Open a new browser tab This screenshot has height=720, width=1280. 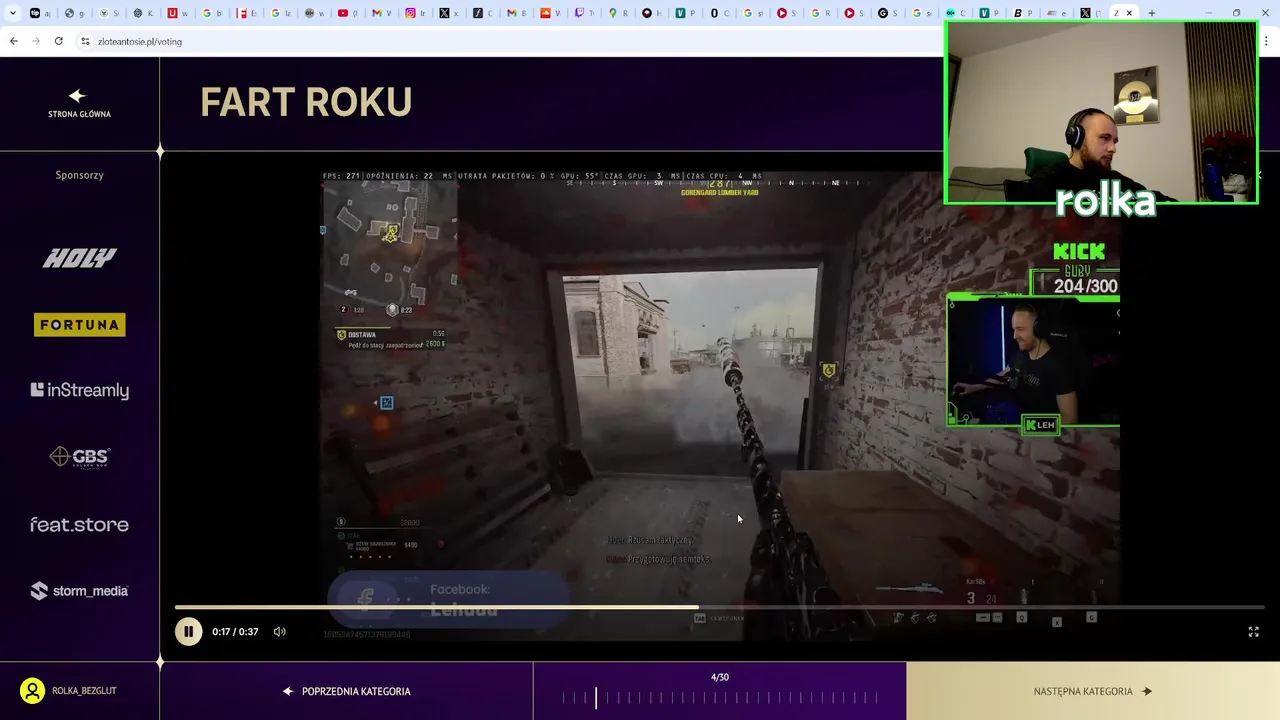[1152, 13]
